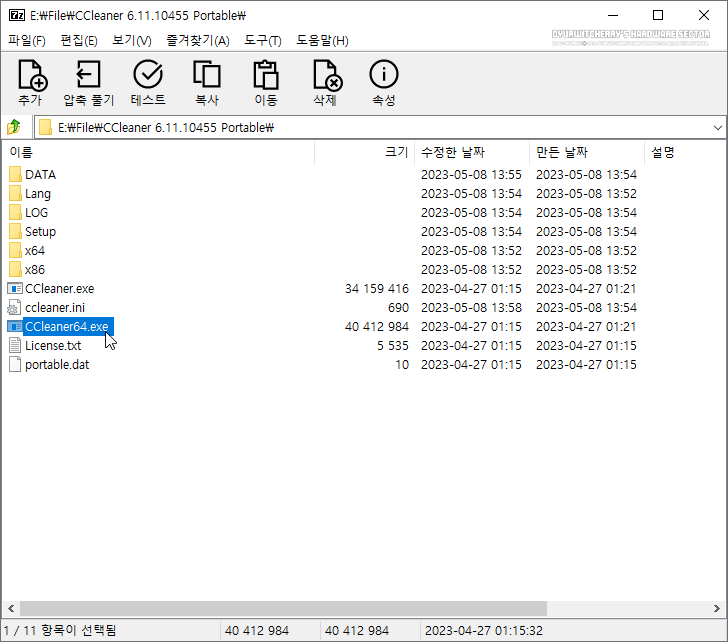Select the highlighted CCleaner64.exe file name
The image size is (728, 642).
click(67, 327)
